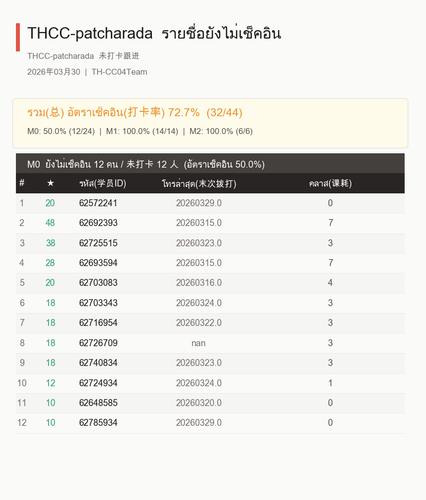Screen dimensions: 426x500
Task: Click the 'คลาส(课耗)' column header
Action: (x=330, y=183)
